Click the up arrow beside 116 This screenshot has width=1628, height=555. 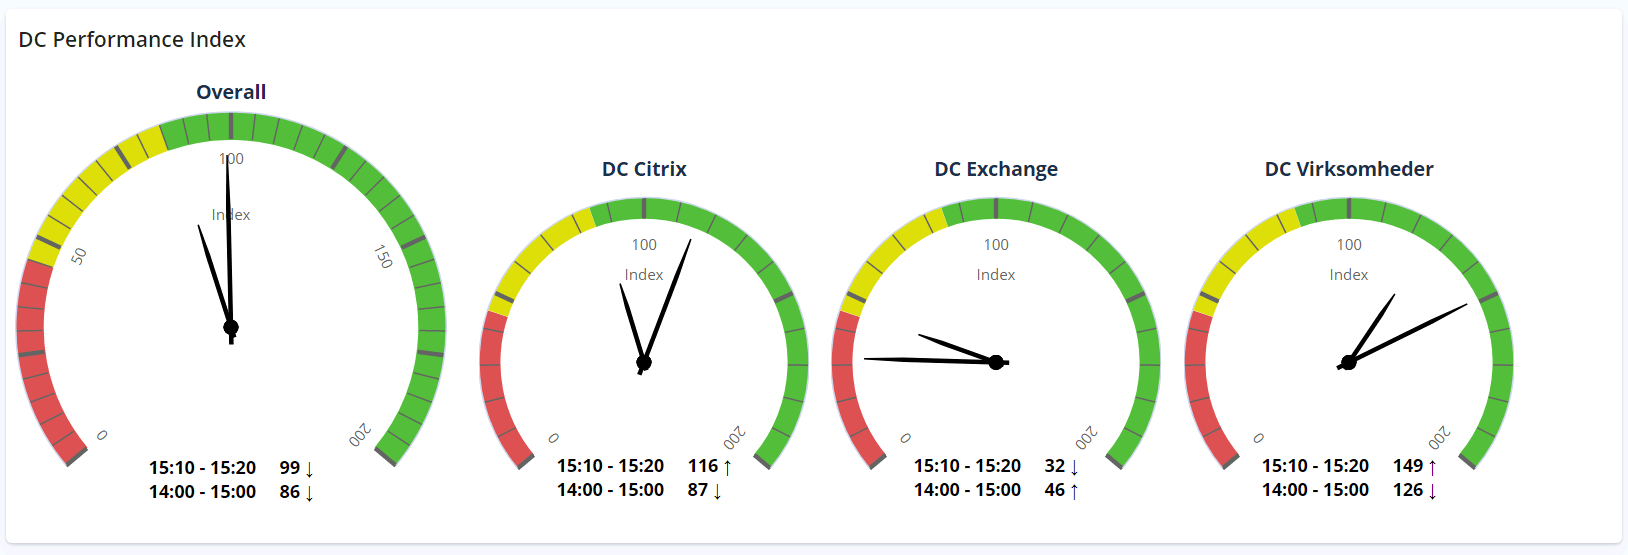tap(727, 466)
